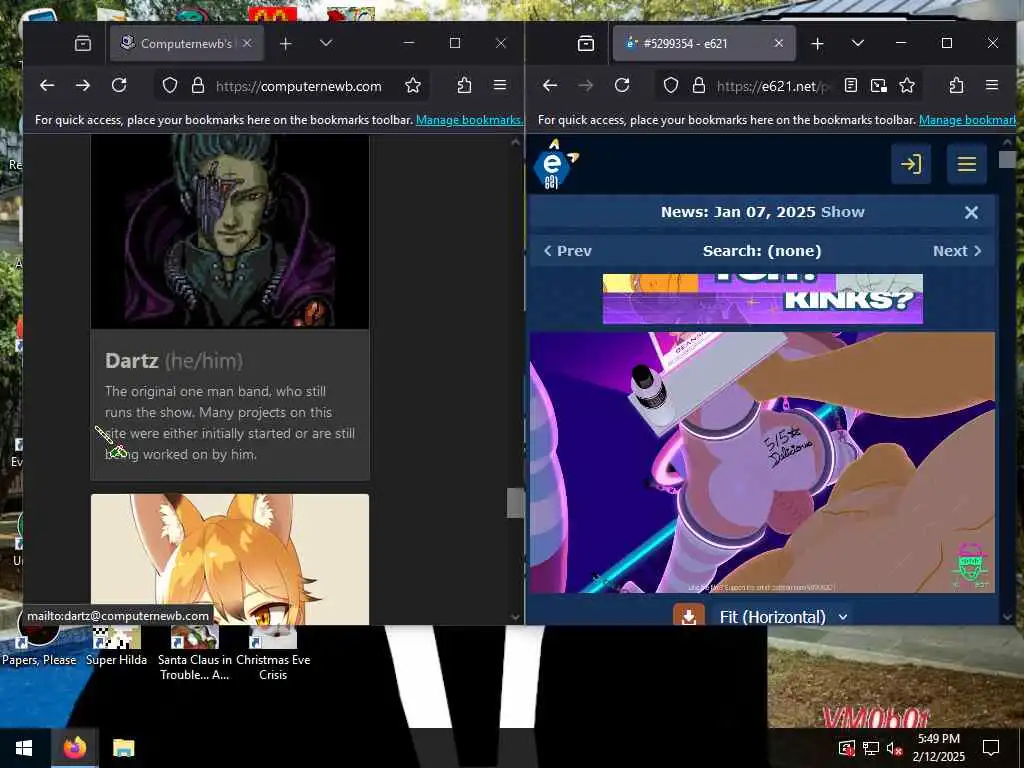Open the notification action center

991,748
